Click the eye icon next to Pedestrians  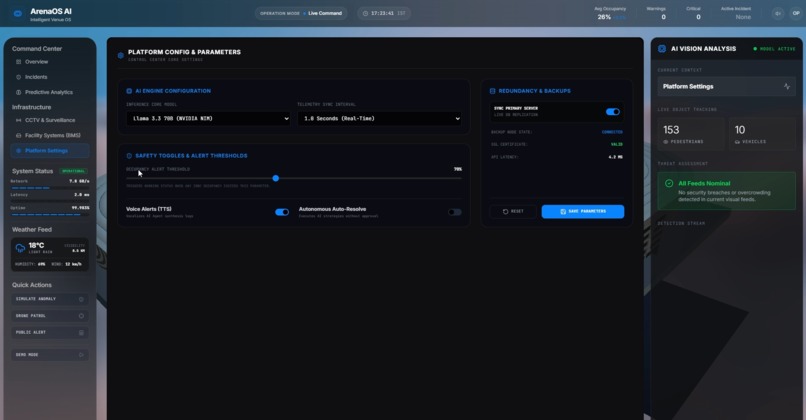pyautogui.click(x=666, y=142)
